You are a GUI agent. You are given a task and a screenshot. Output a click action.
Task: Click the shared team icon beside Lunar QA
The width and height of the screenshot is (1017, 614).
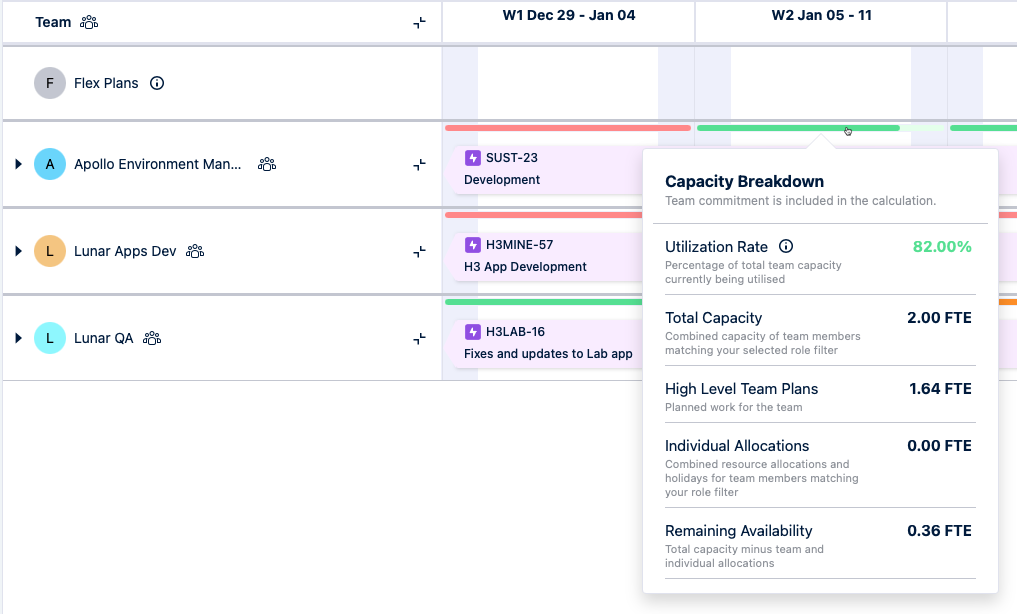(151, 338)
